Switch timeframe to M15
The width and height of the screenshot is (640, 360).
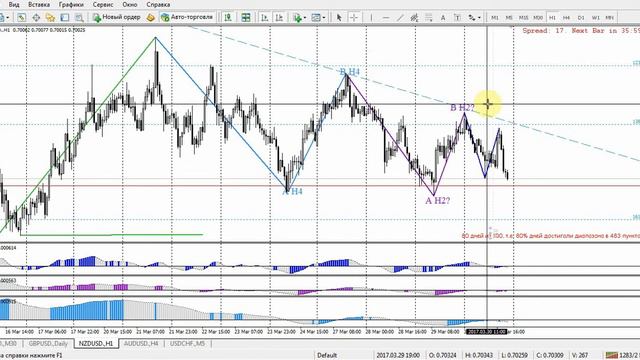pyautogui.click(x=523, y=18)
